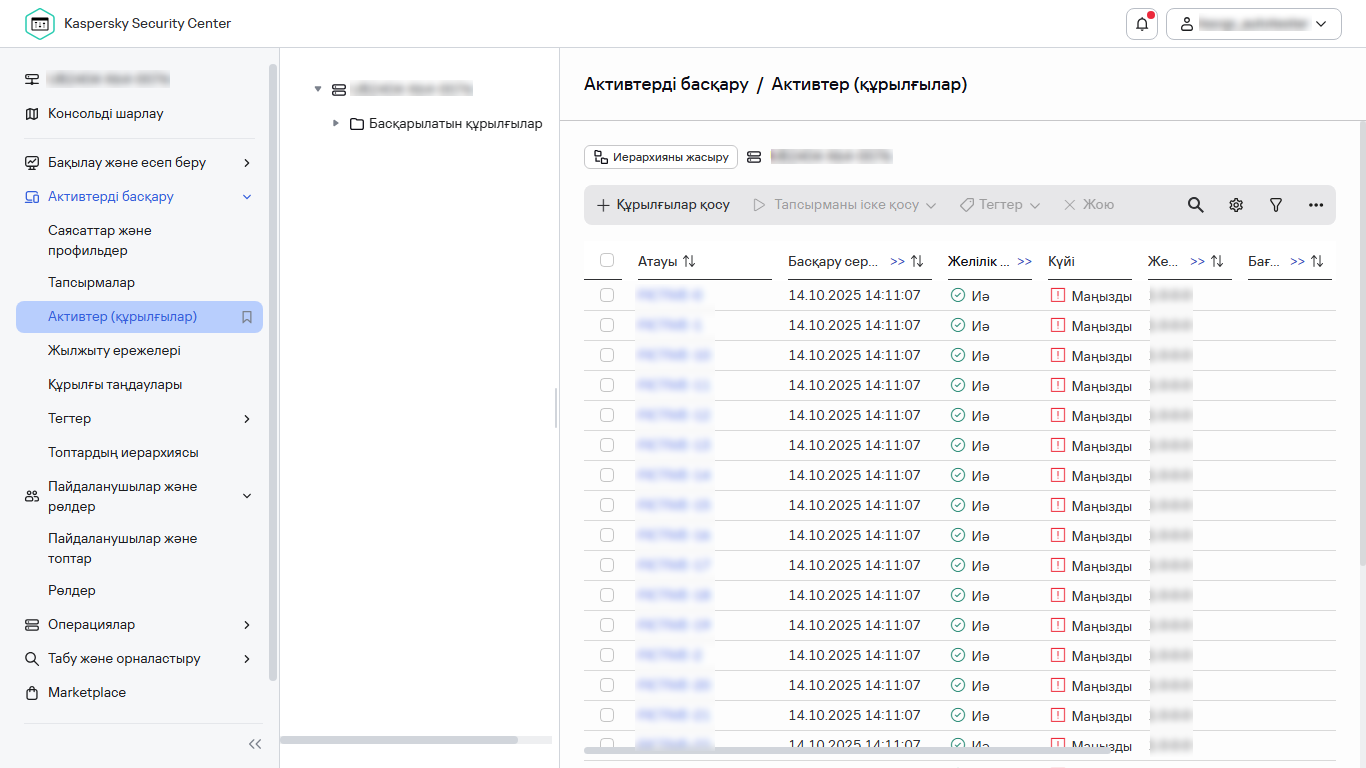Click bookmark icon beside Активтер (құрылғылар)
Screen dimensions: 1366x768
[247, 317]
